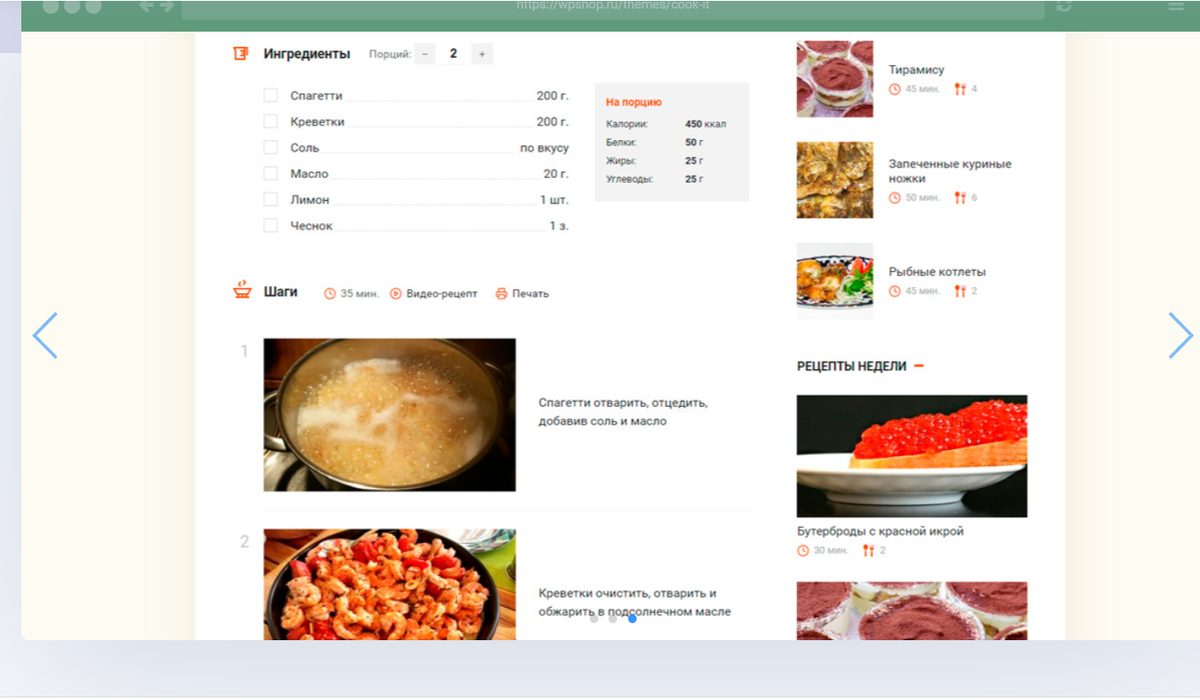Click the baked chicken legs thumbnail
The image size is (1200, 700).
(835, 180)
